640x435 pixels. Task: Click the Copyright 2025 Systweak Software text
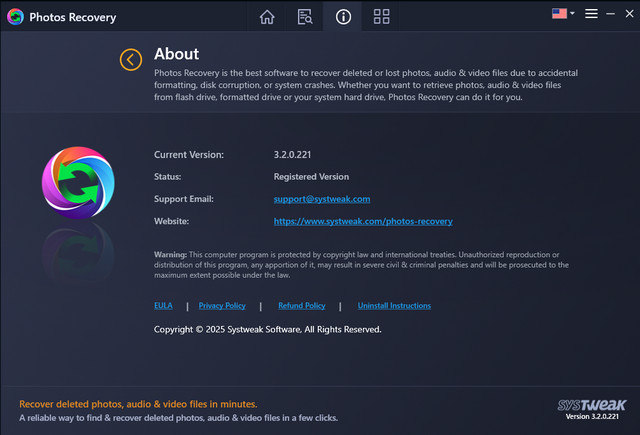click(267, 330)
